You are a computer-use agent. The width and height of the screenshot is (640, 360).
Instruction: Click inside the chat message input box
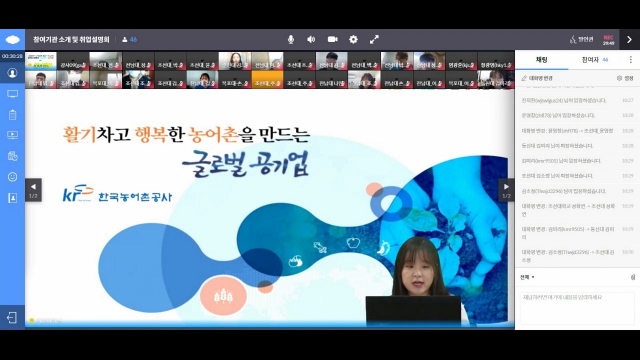click(577, 308)
